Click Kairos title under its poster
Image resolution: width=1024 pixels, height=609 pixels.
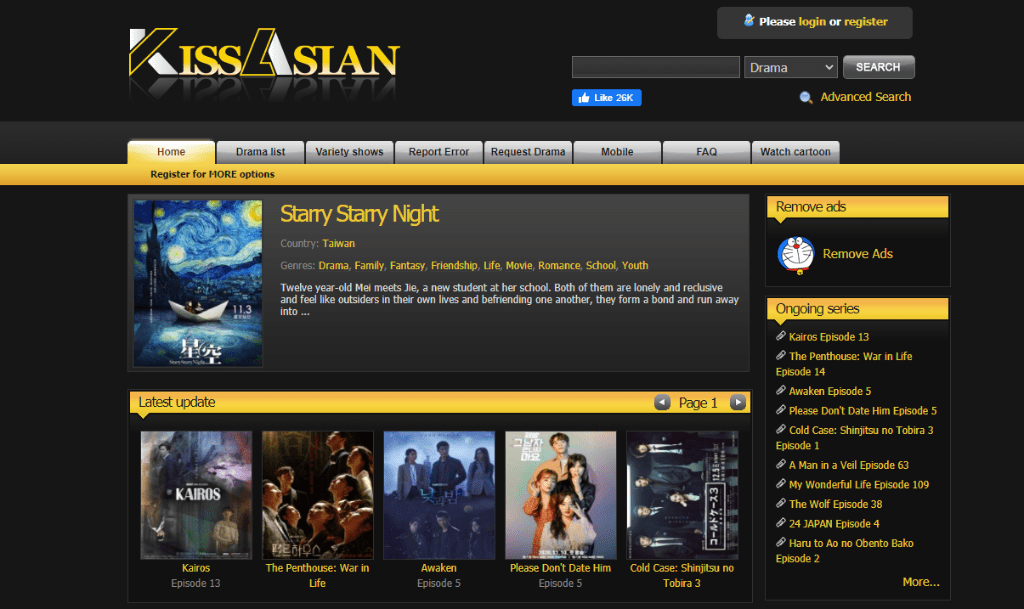pos(196,569)
